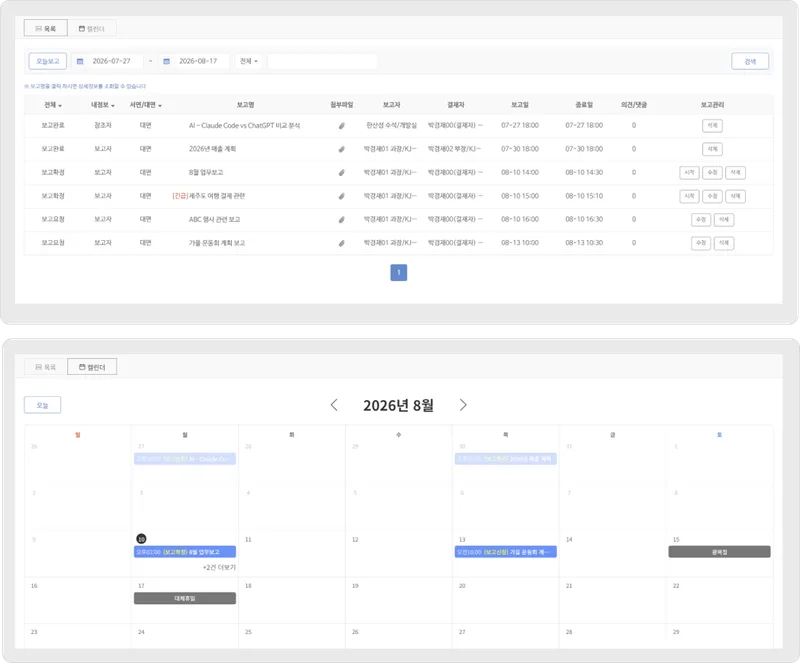Viewport: 800px width, 663px height.
Task: Open the 8월 업무보고 event on calendar
Action: click(185, 552)
